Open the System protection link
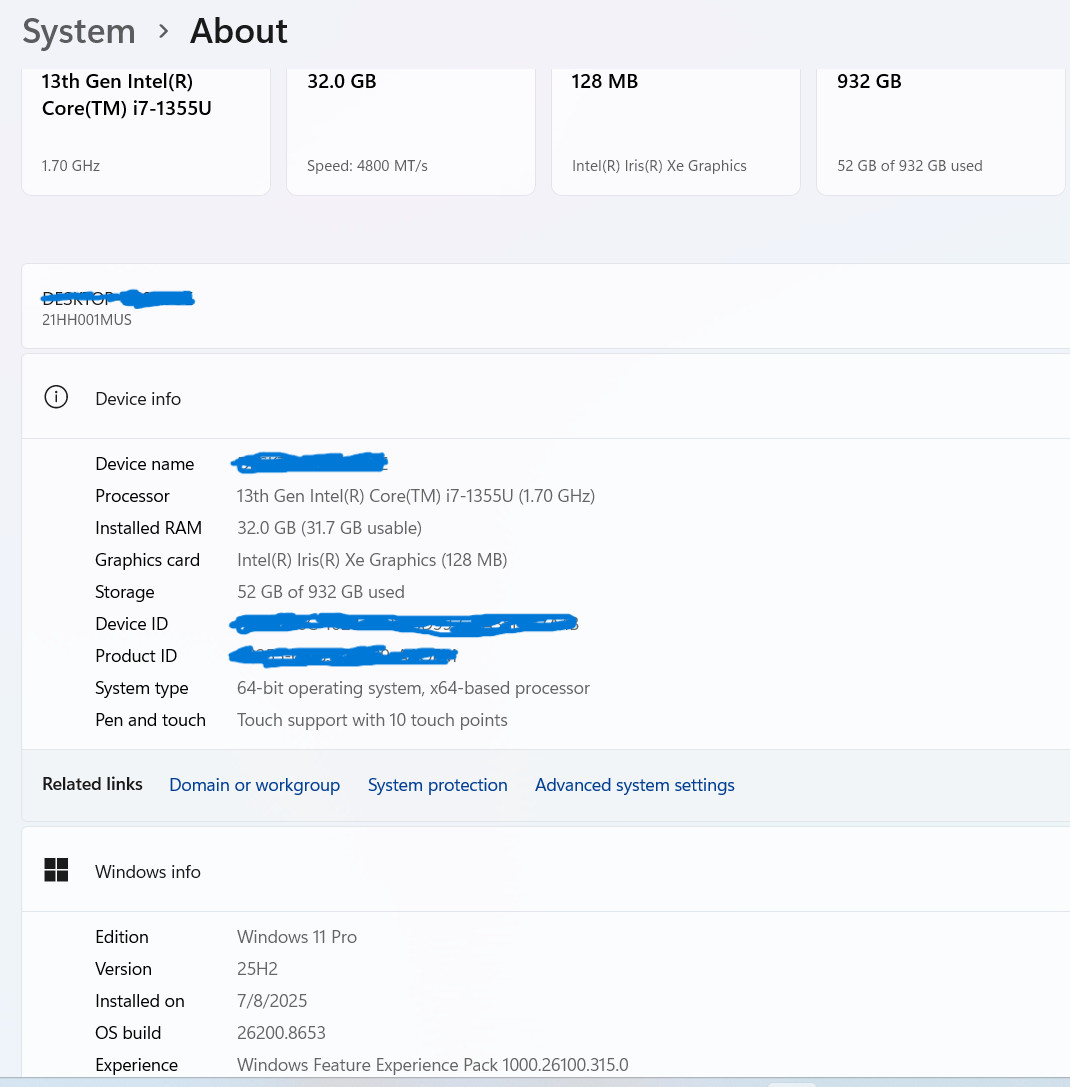Screen dimensions: 1070x1087 point(438,785)
